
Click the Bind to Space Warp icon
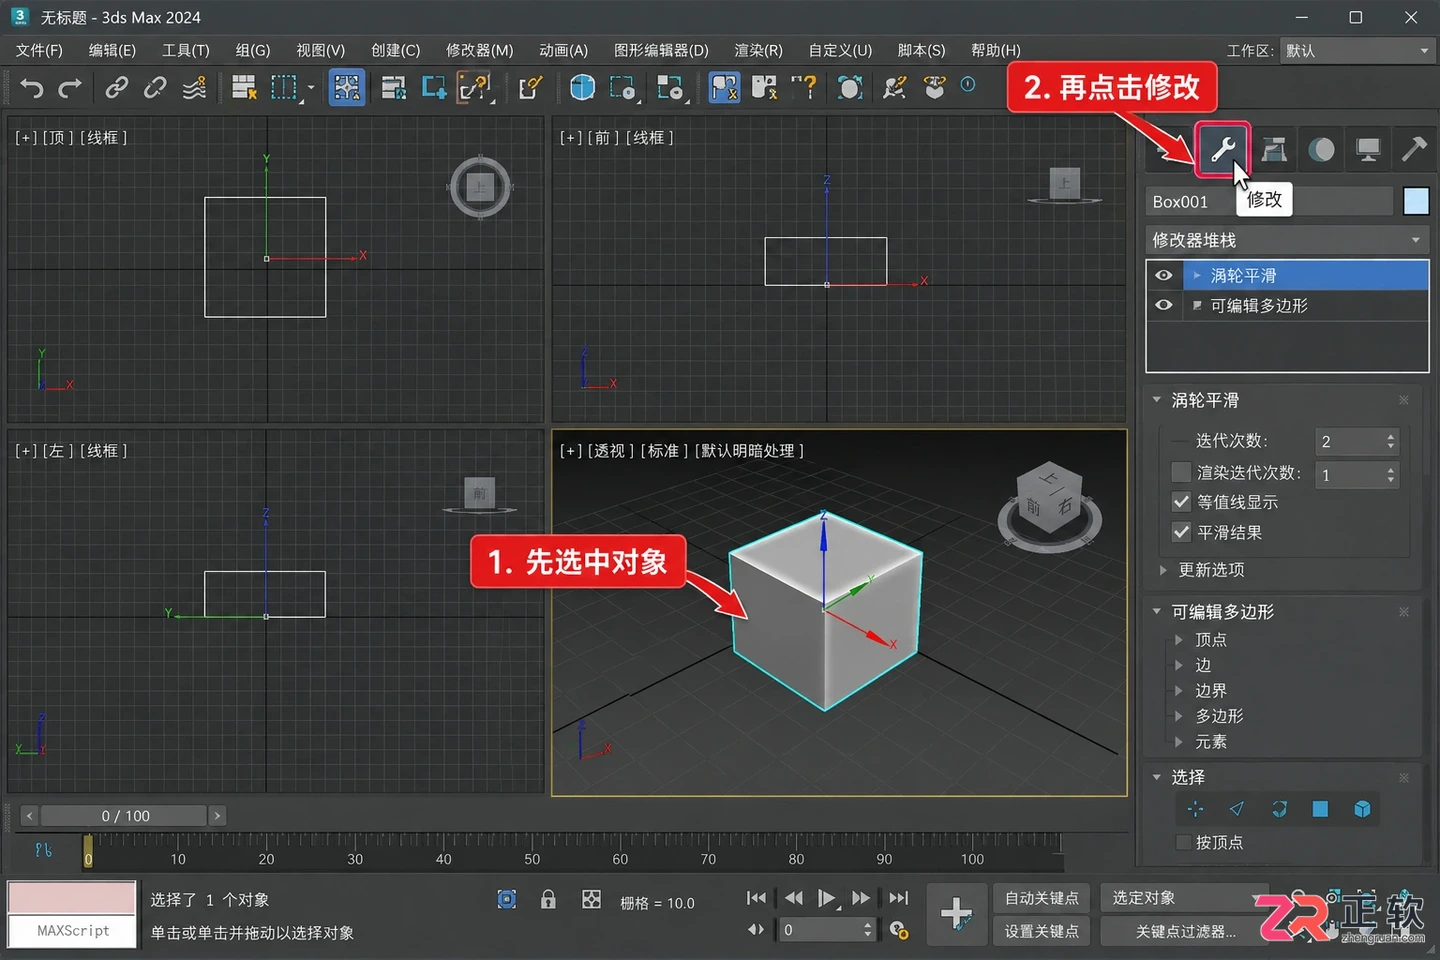pyautogui.click(x=194, y=88)
